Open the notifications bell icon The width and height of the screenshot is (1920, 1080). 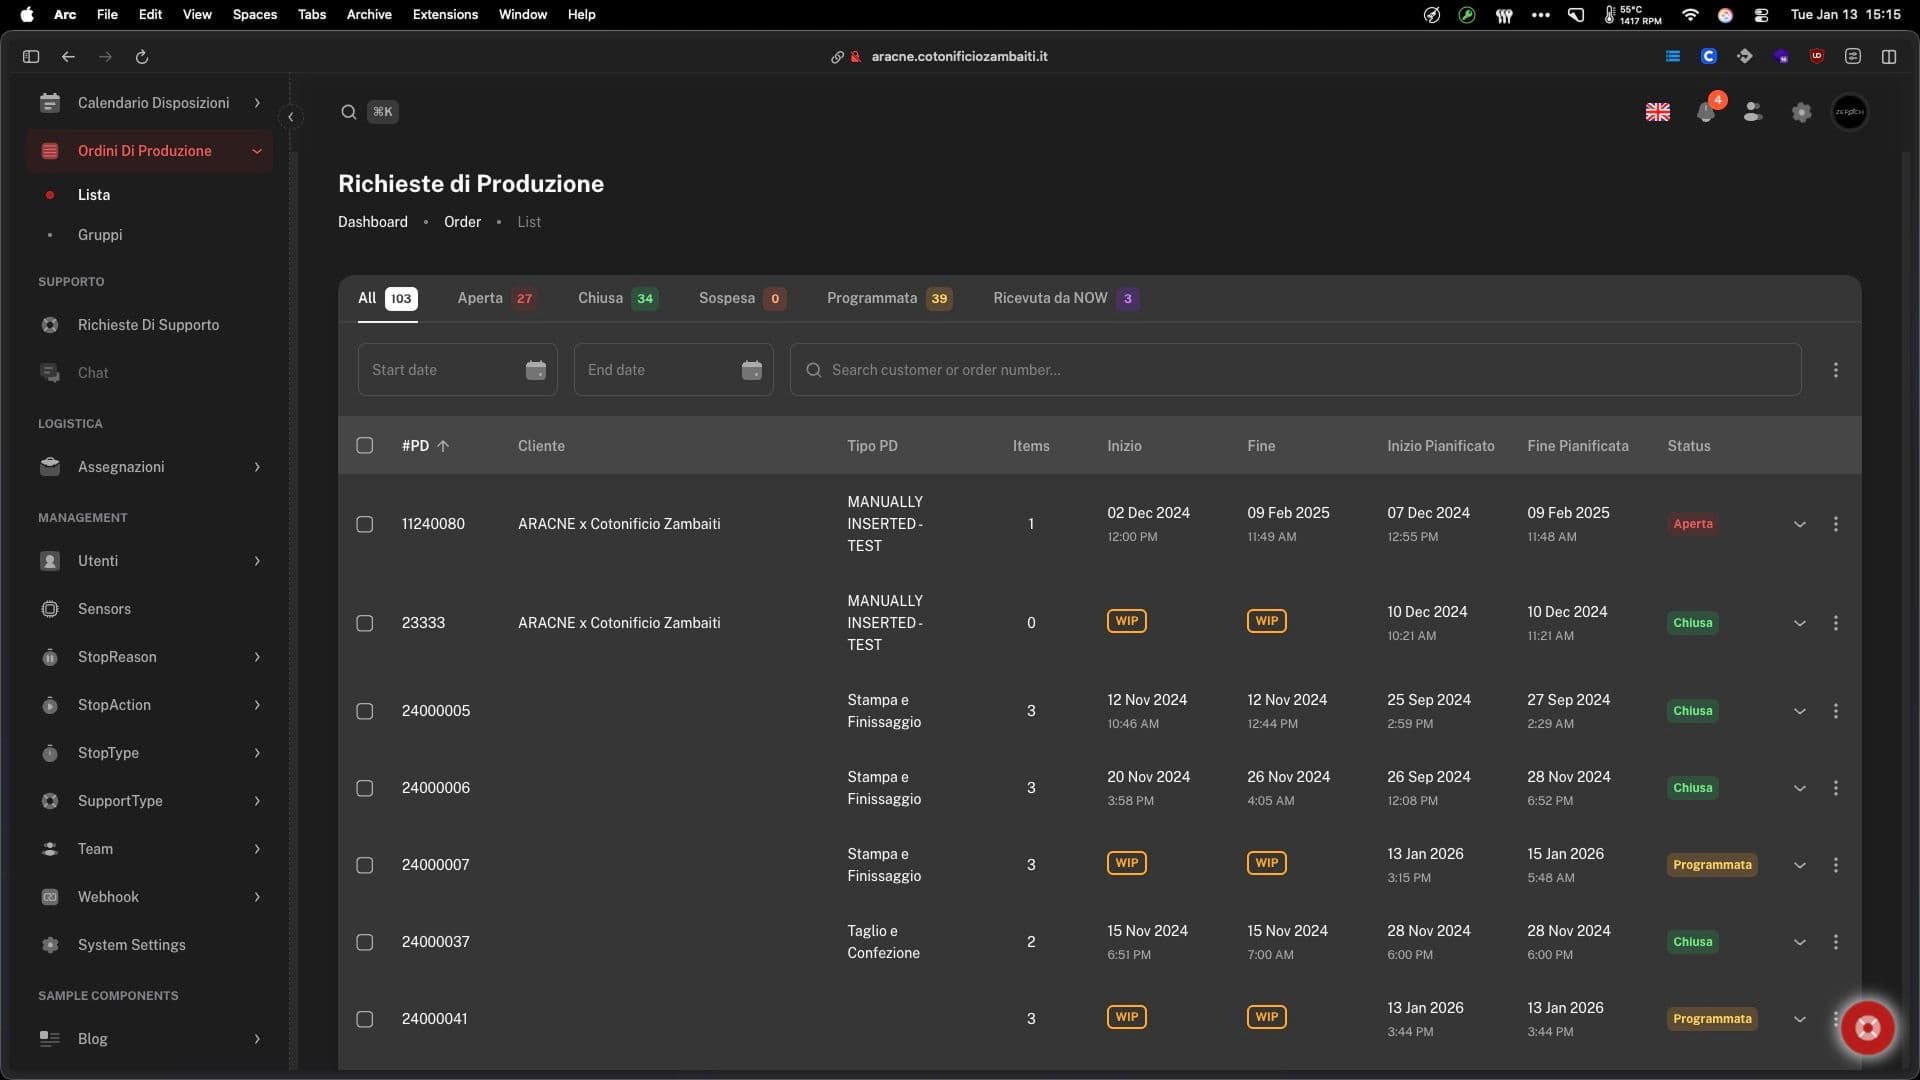pyautogui.click(x=1706, y=113)
